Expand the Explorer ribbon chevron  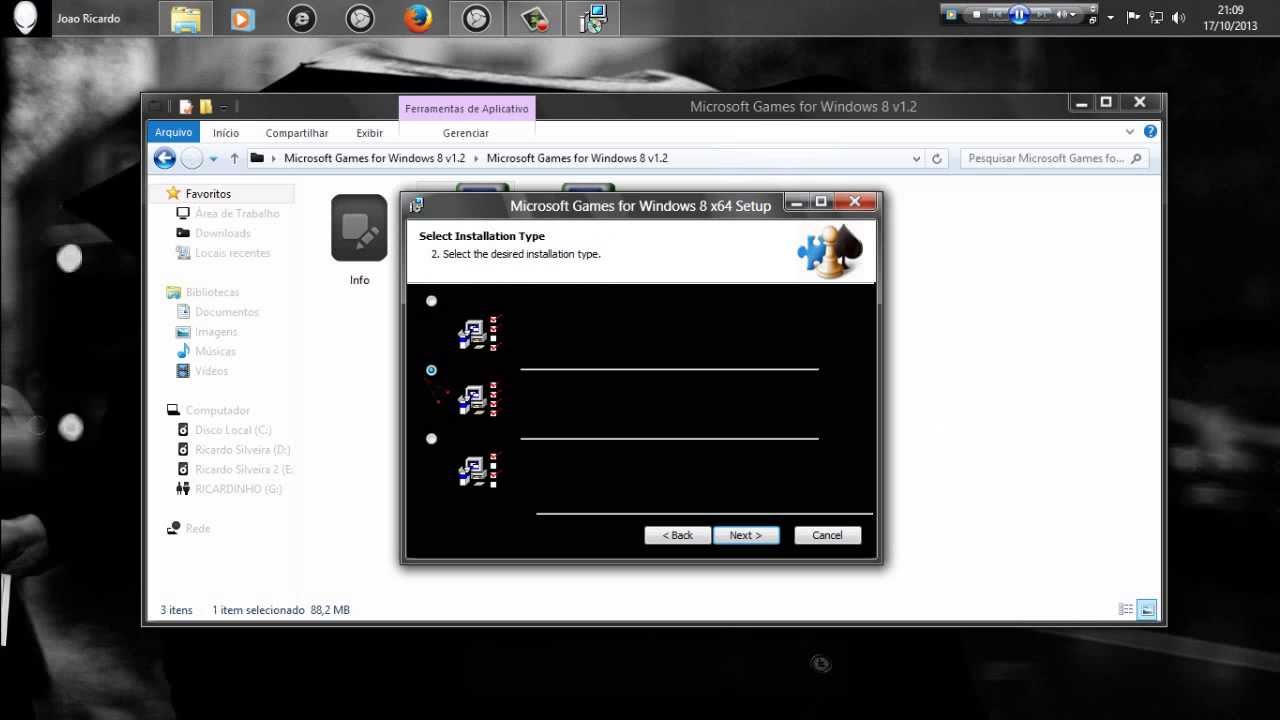point(1130,132)
